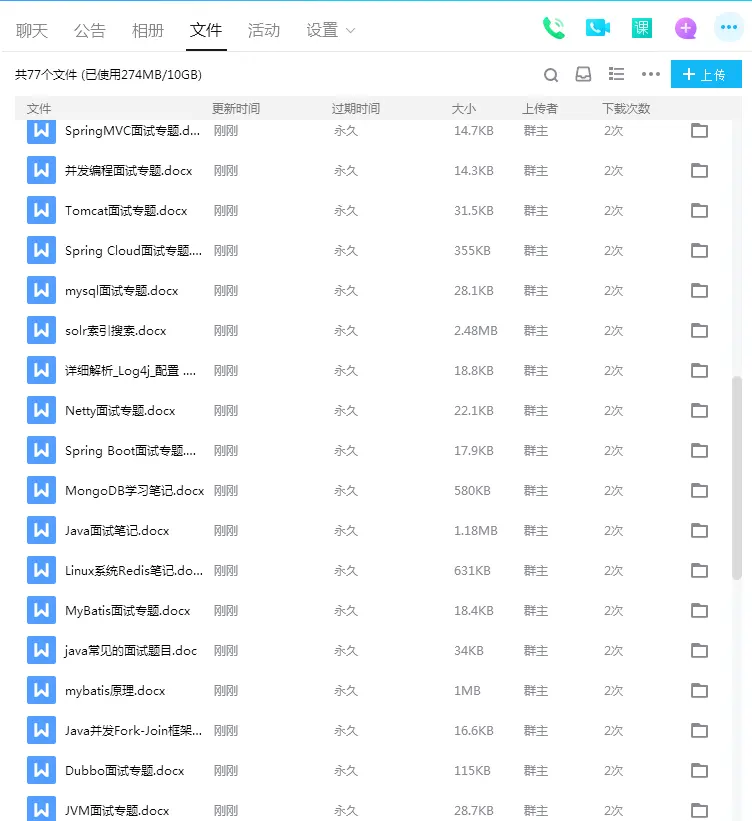Open folder icon for MongoDB学习笔记.docx
The width and height of the screenshot is (752, 821).
(699, 490)
